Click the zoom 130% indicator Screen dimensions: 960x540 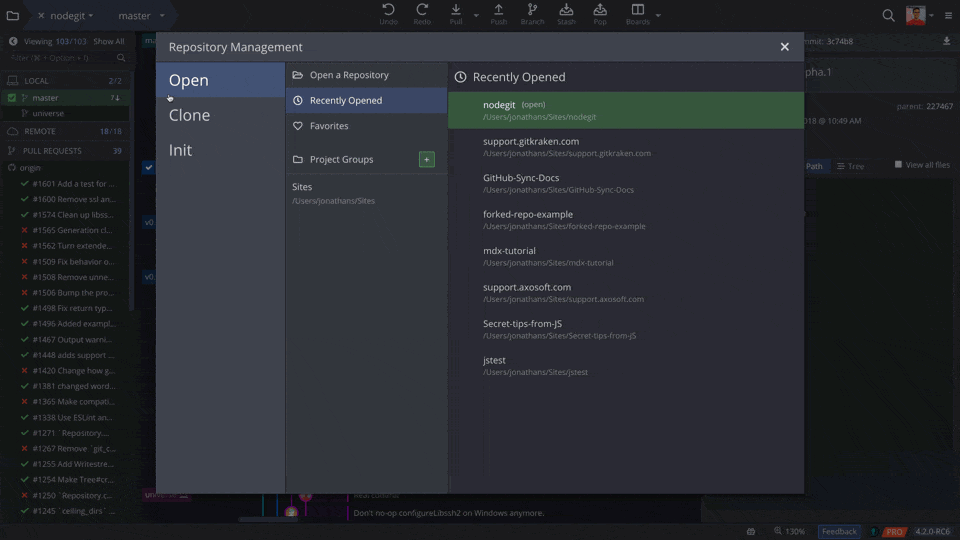789,531
